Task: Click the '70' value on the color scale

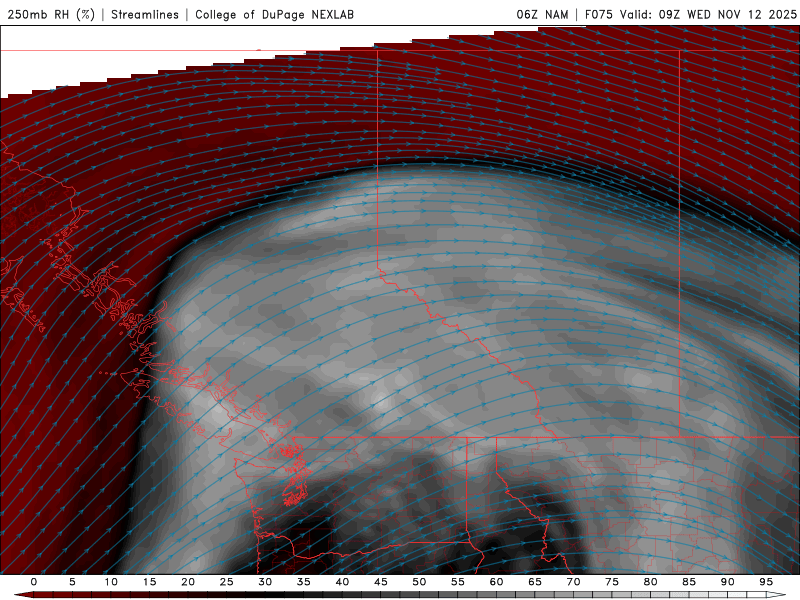Action: [573, 582]
